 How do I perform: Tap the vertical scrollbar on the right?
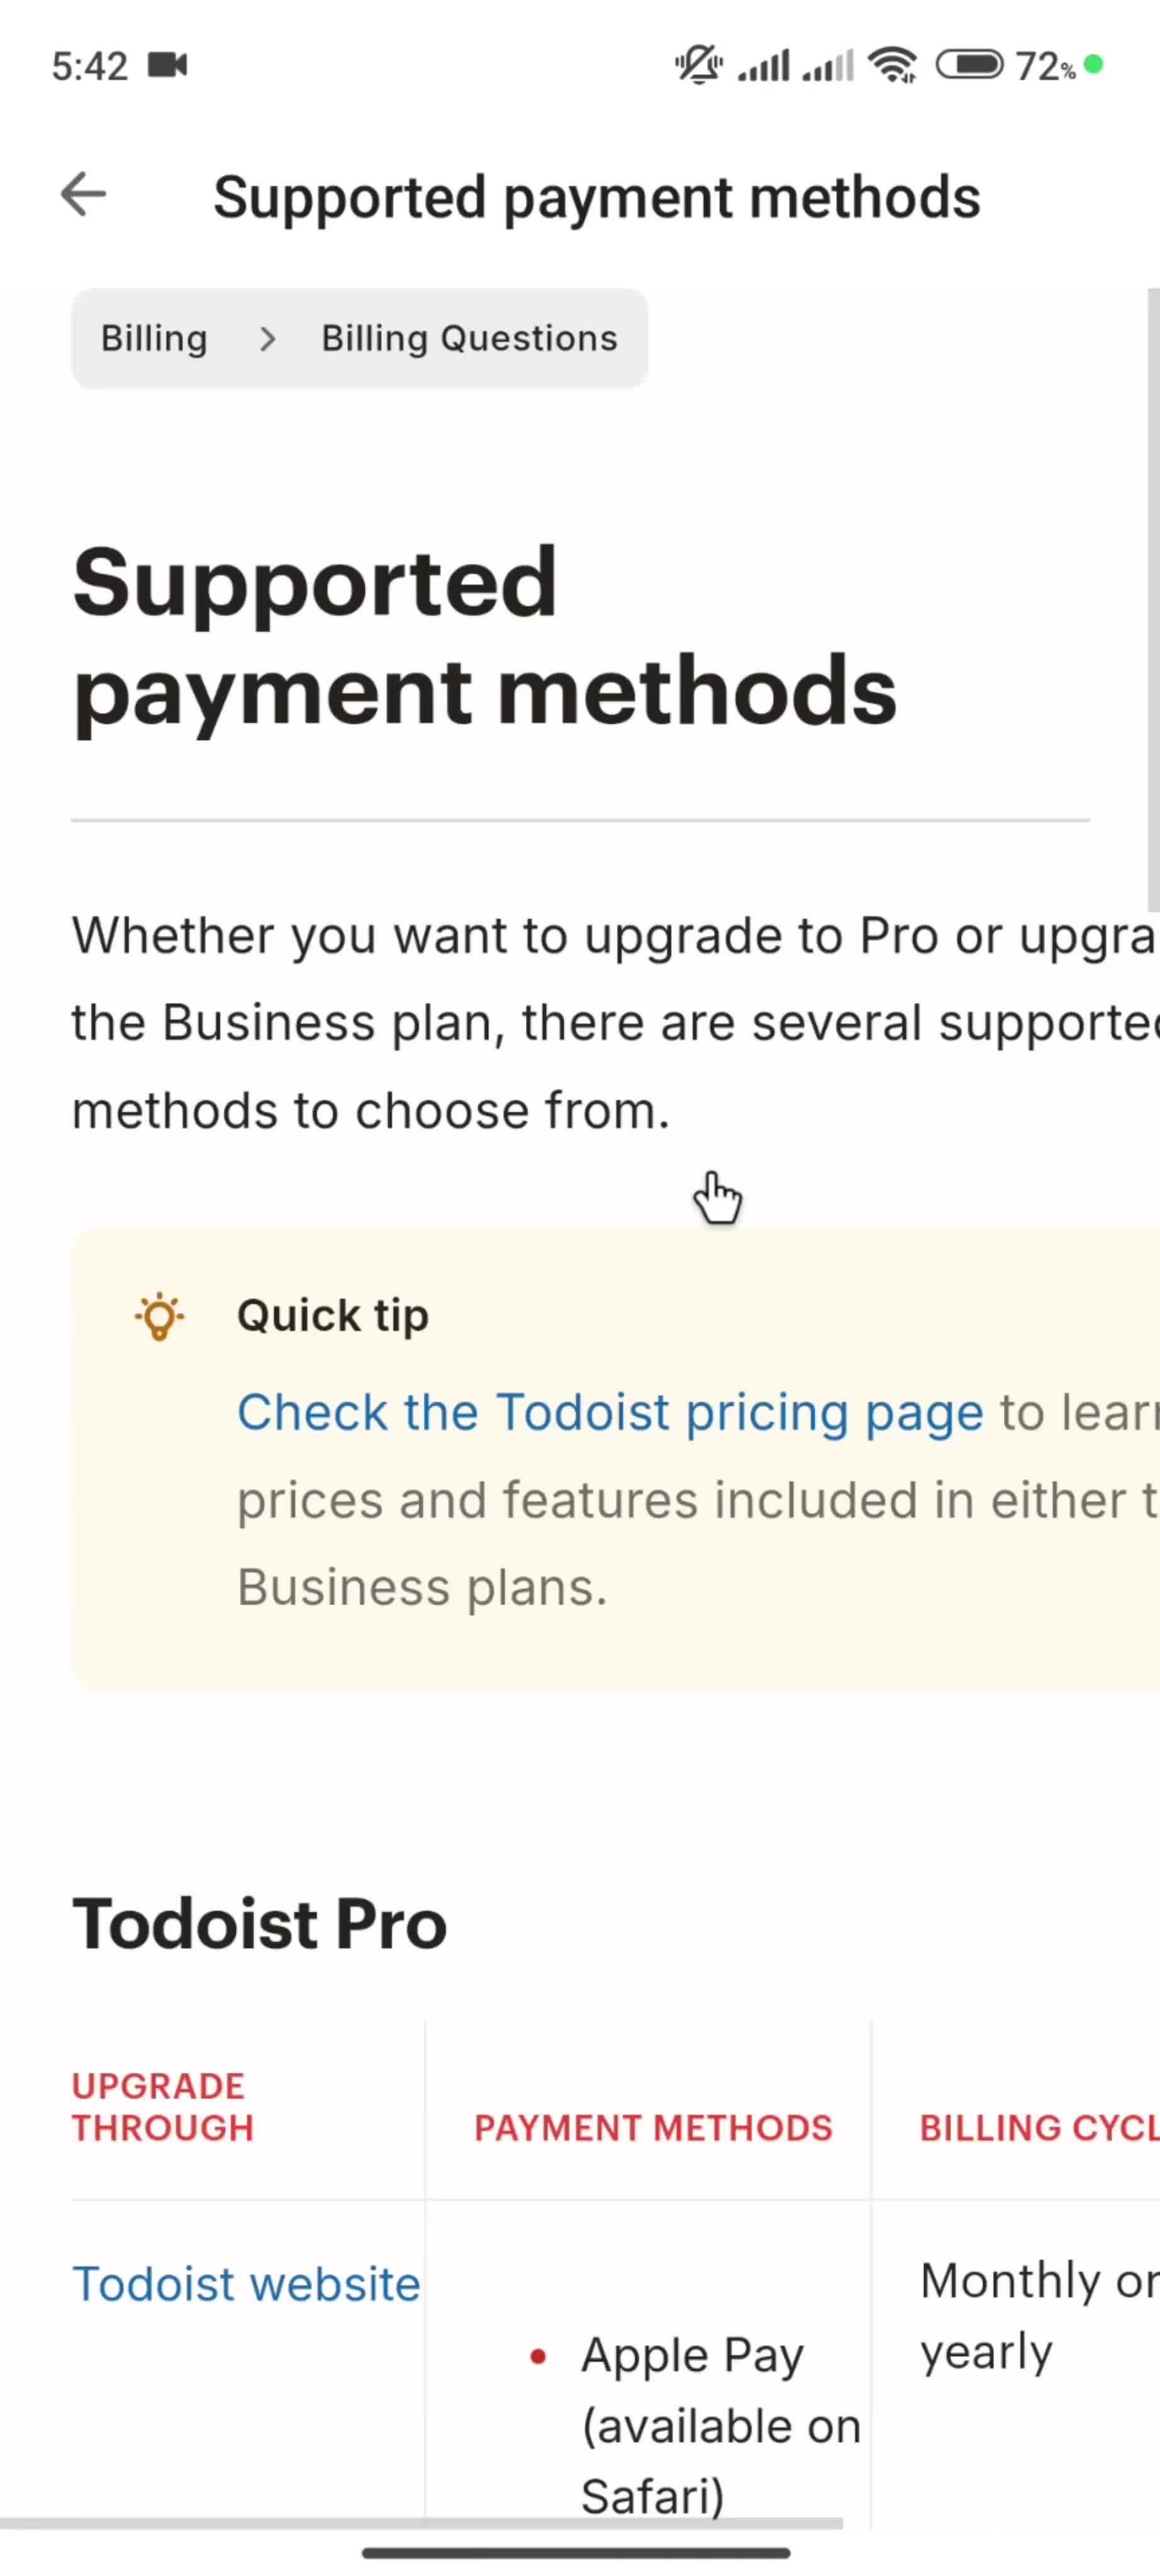click(x=1153, y=600)
